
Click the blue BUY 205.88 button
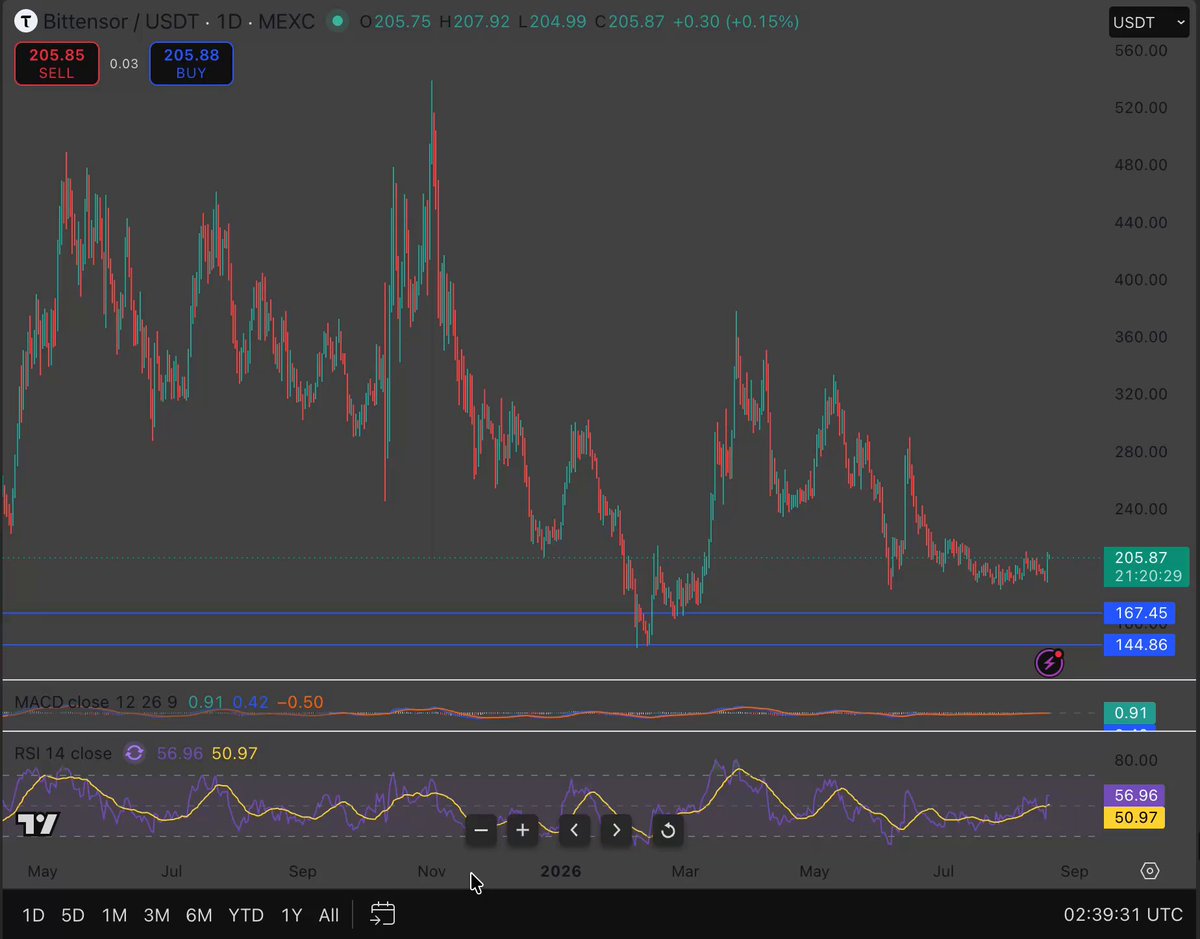tap(191, 64)
